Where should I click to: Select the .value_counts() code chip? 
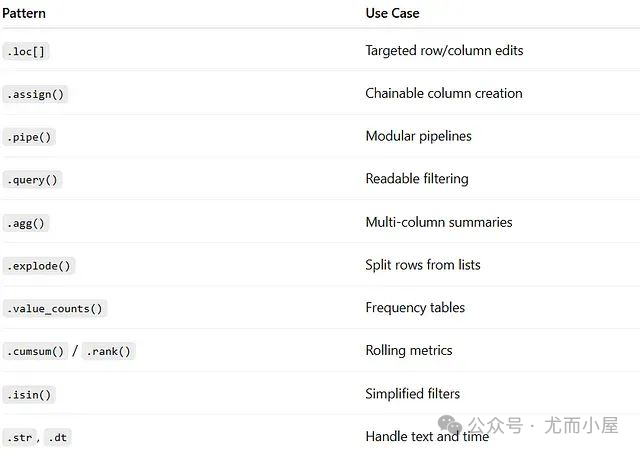[55, 309]
